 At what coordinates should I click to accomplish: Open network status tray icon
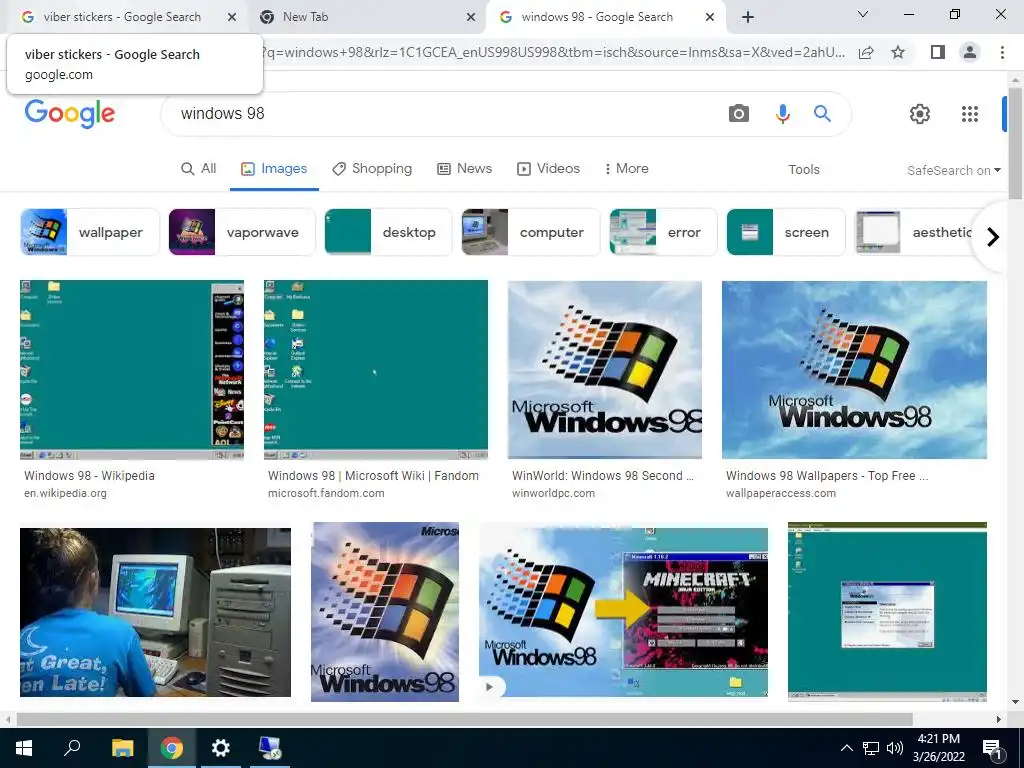[871, 748]
